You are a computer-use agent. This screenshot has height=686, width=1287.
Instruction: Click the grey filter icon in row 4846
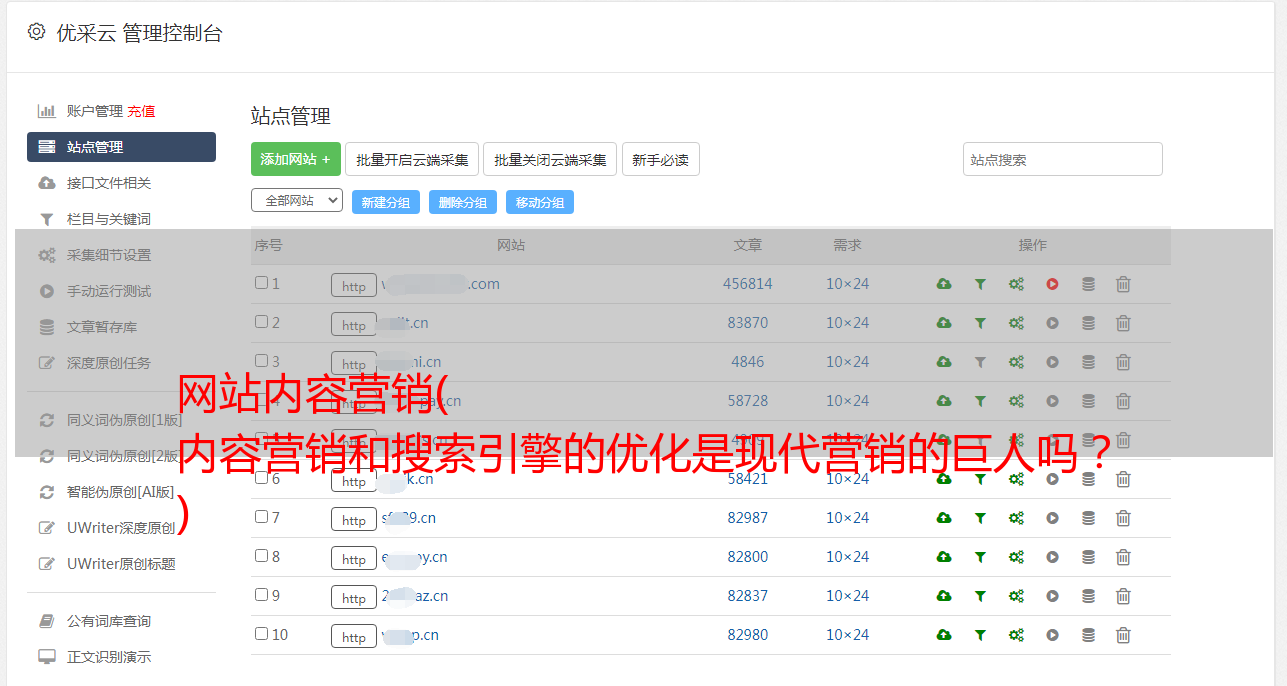coord(980,362)
